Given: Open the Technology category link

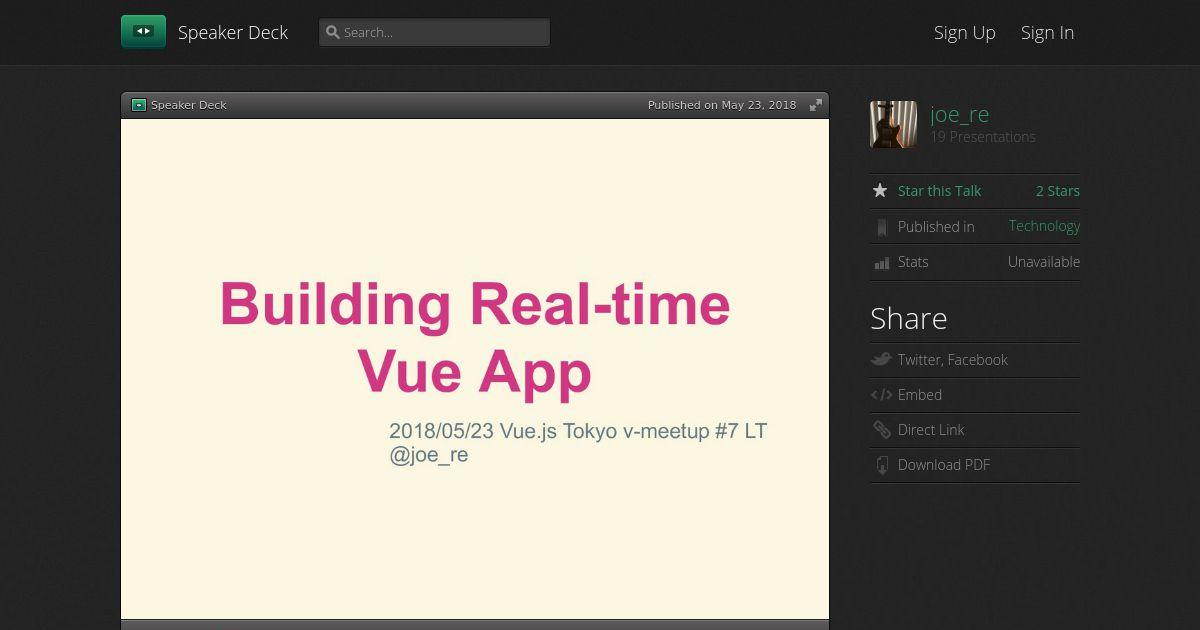Looking at the screenshot, I should [x=1044, y=226].
